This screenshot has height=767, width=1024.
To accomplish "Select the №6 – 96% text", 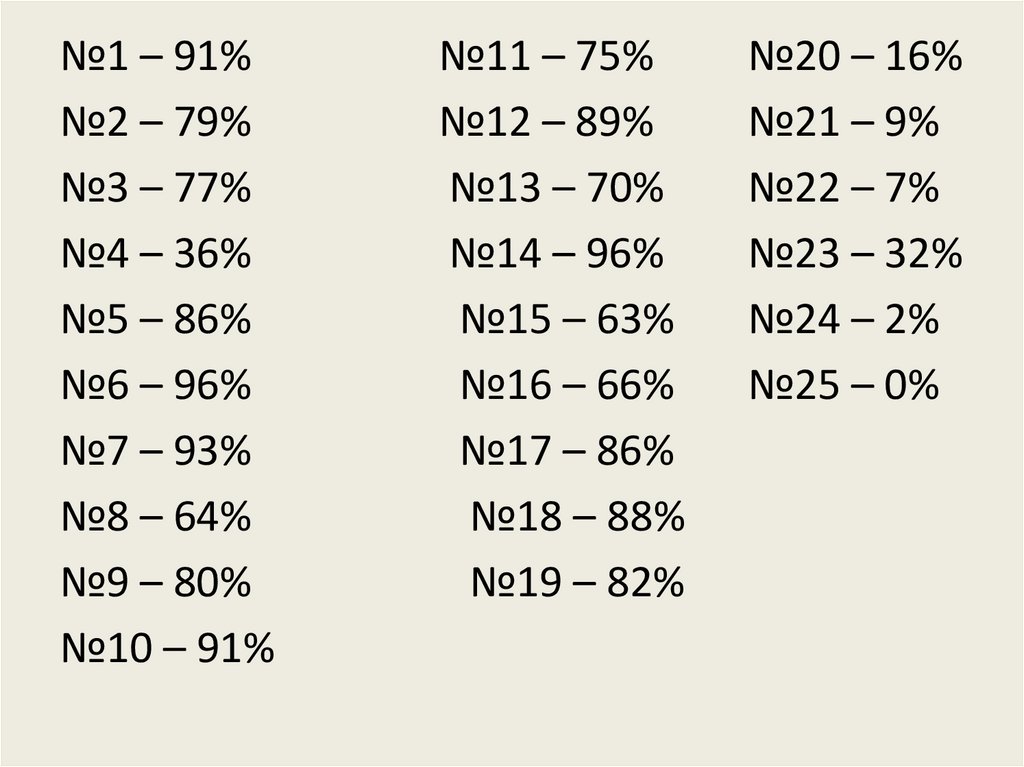I will [156, 386].
